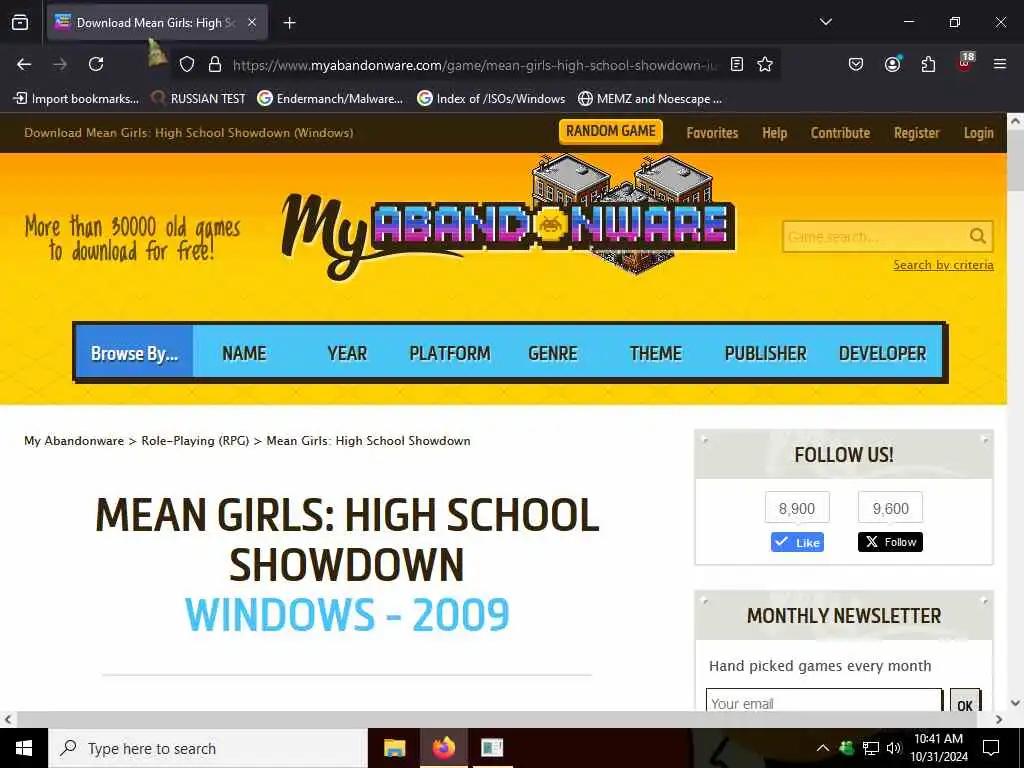Image resolution: width=1024 pixels, height=768 pixels.
Task: Open the Windows Start menu
Action: tap(24, 748)
